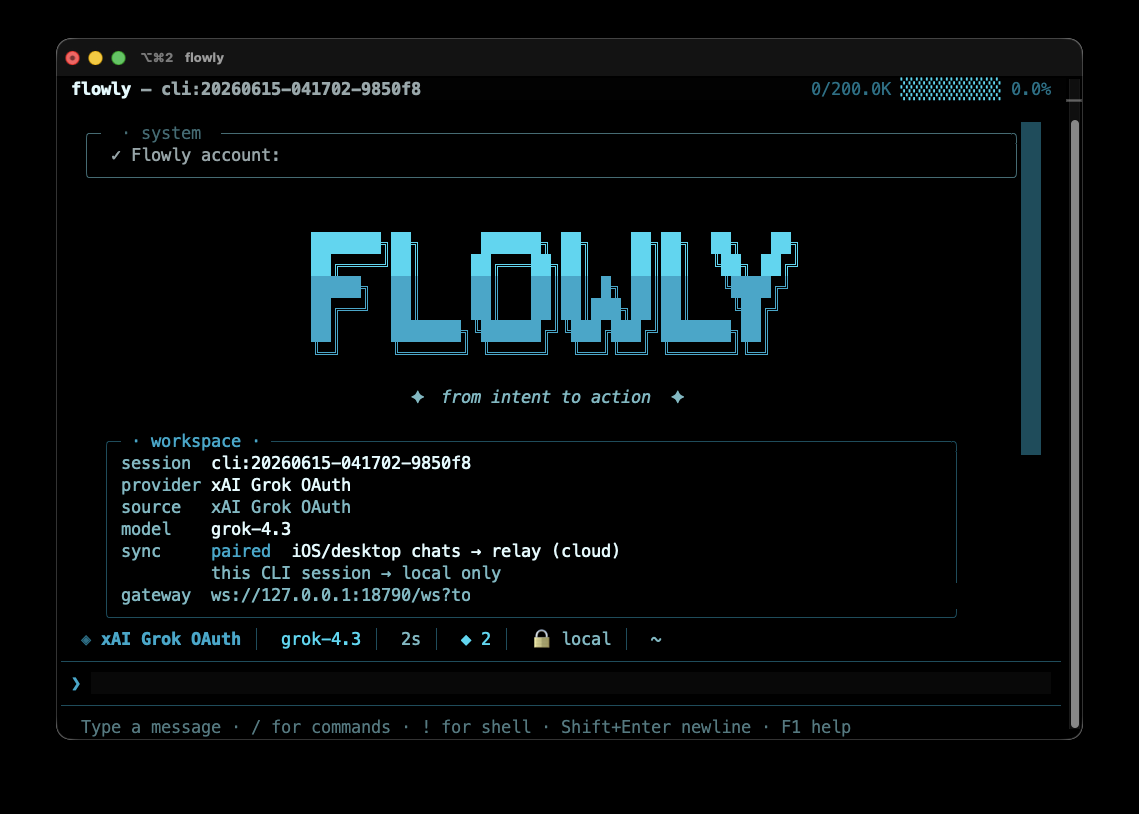Click the FLOWLY pixel logo
This screenshot has height=814, width=1139.
554,293
